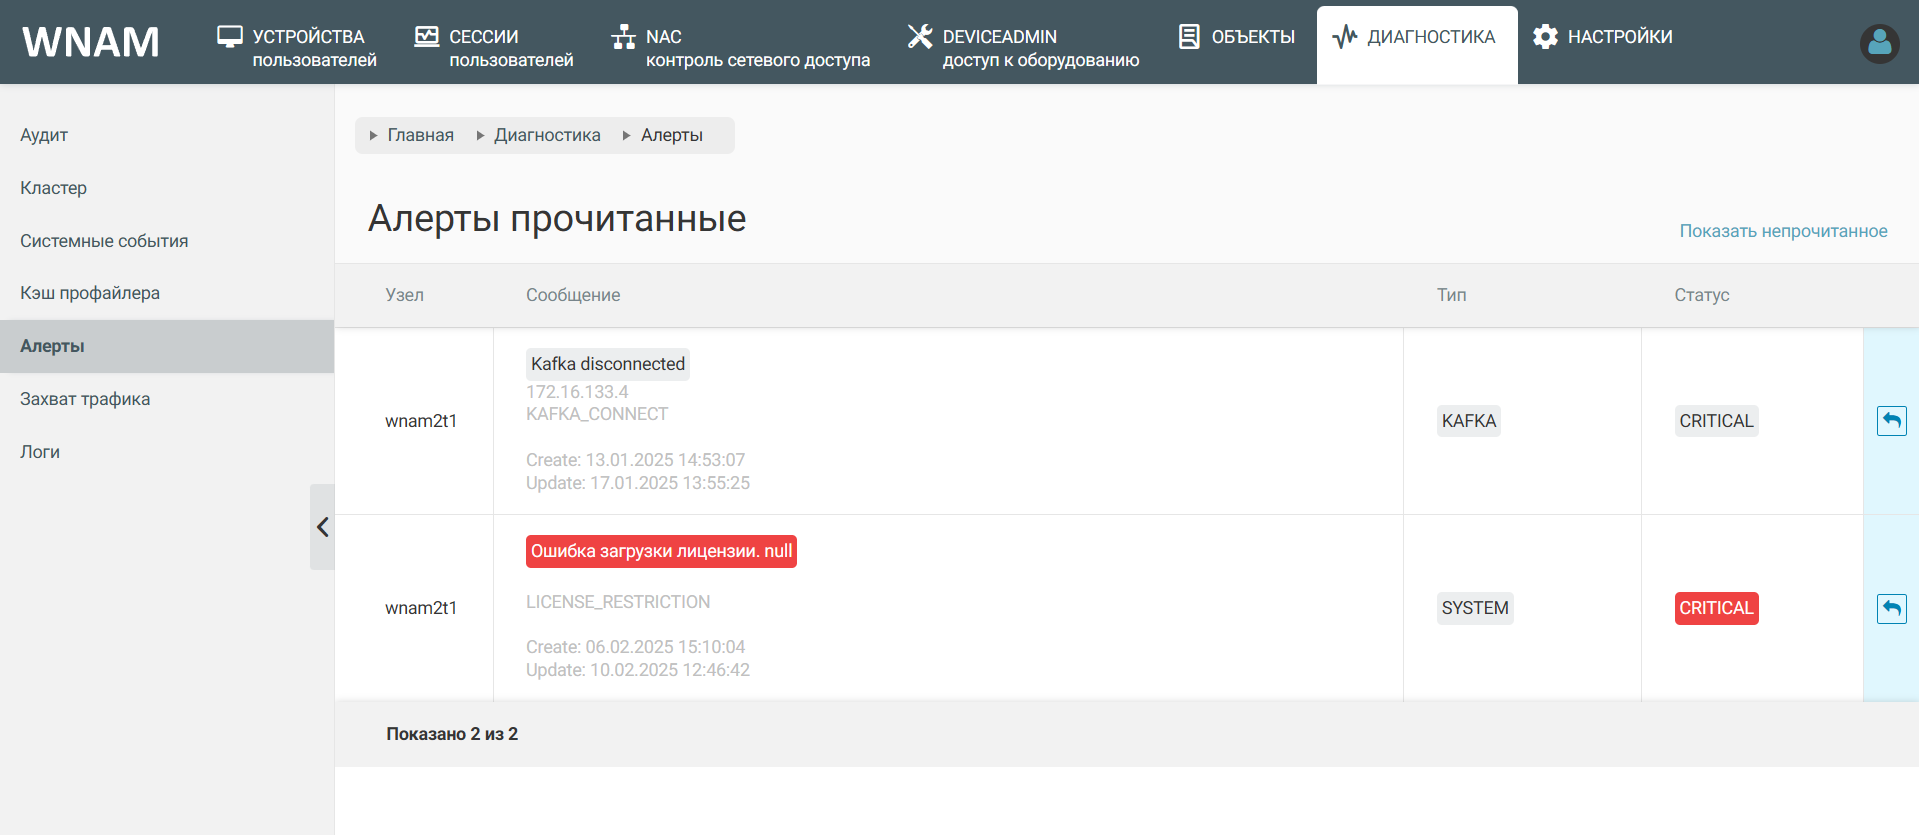Collapse the left sidebar panel
Screen dimensions: 1919x835
(322, 527)
